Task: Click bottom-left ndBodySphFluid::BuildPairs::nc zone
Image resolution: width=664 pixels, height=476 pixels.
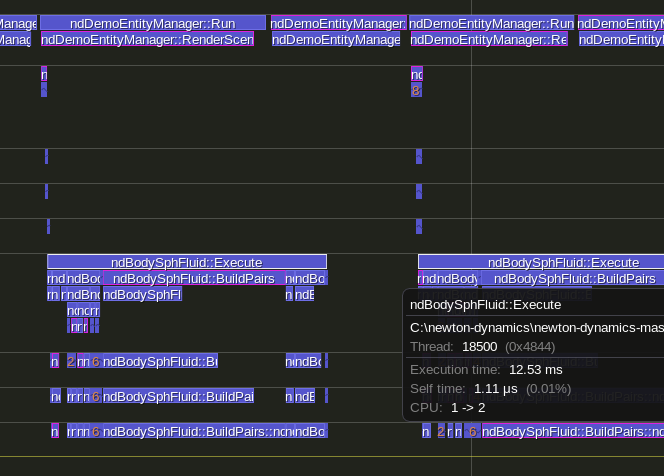Action: [x=192, y=432]
